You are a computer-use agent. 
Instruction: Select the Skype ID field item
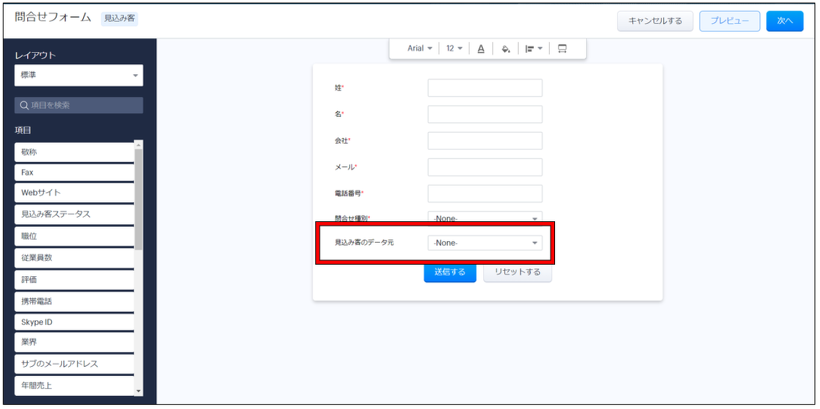coord(74,322)
